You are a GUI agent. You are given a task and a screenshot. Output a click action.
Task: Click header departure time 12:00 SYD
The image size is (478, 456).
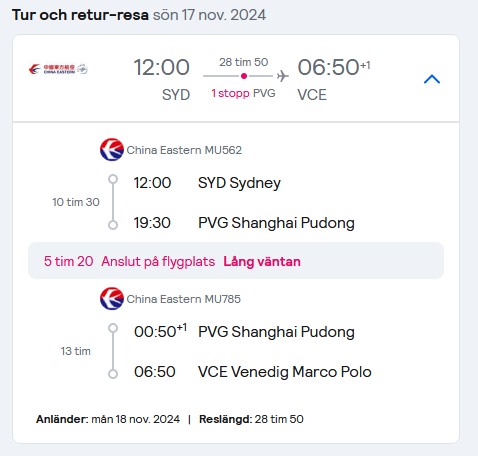(162, 79)
